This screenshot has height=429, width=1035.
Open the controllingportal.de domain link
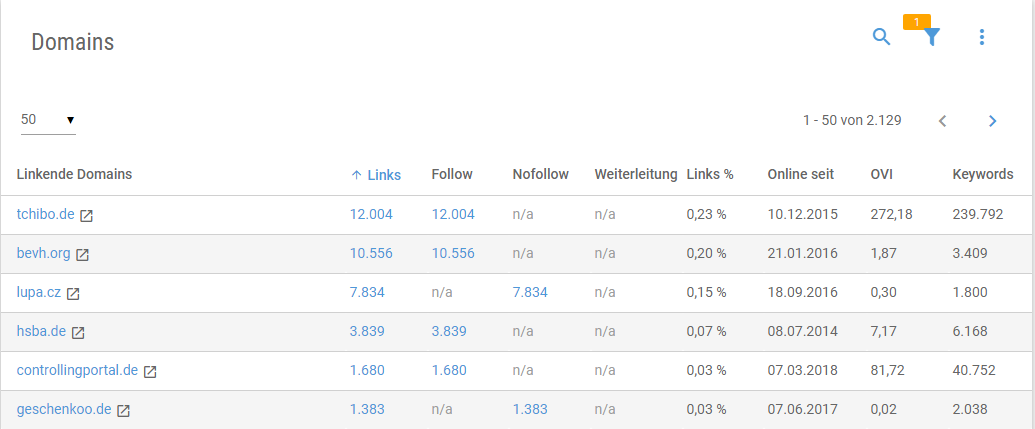77,370
